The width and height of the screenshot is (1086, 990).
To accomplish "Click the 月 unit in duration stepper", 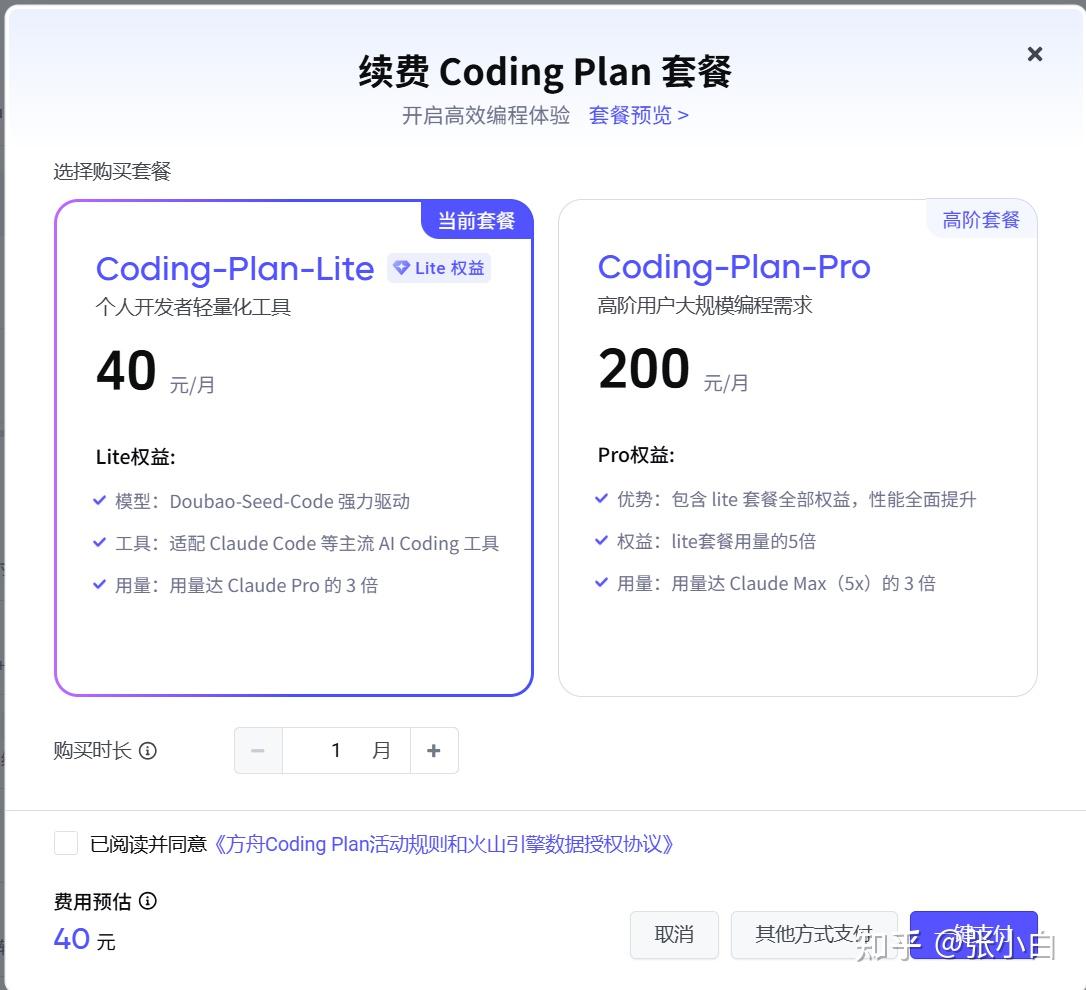I will coord(381,750).
